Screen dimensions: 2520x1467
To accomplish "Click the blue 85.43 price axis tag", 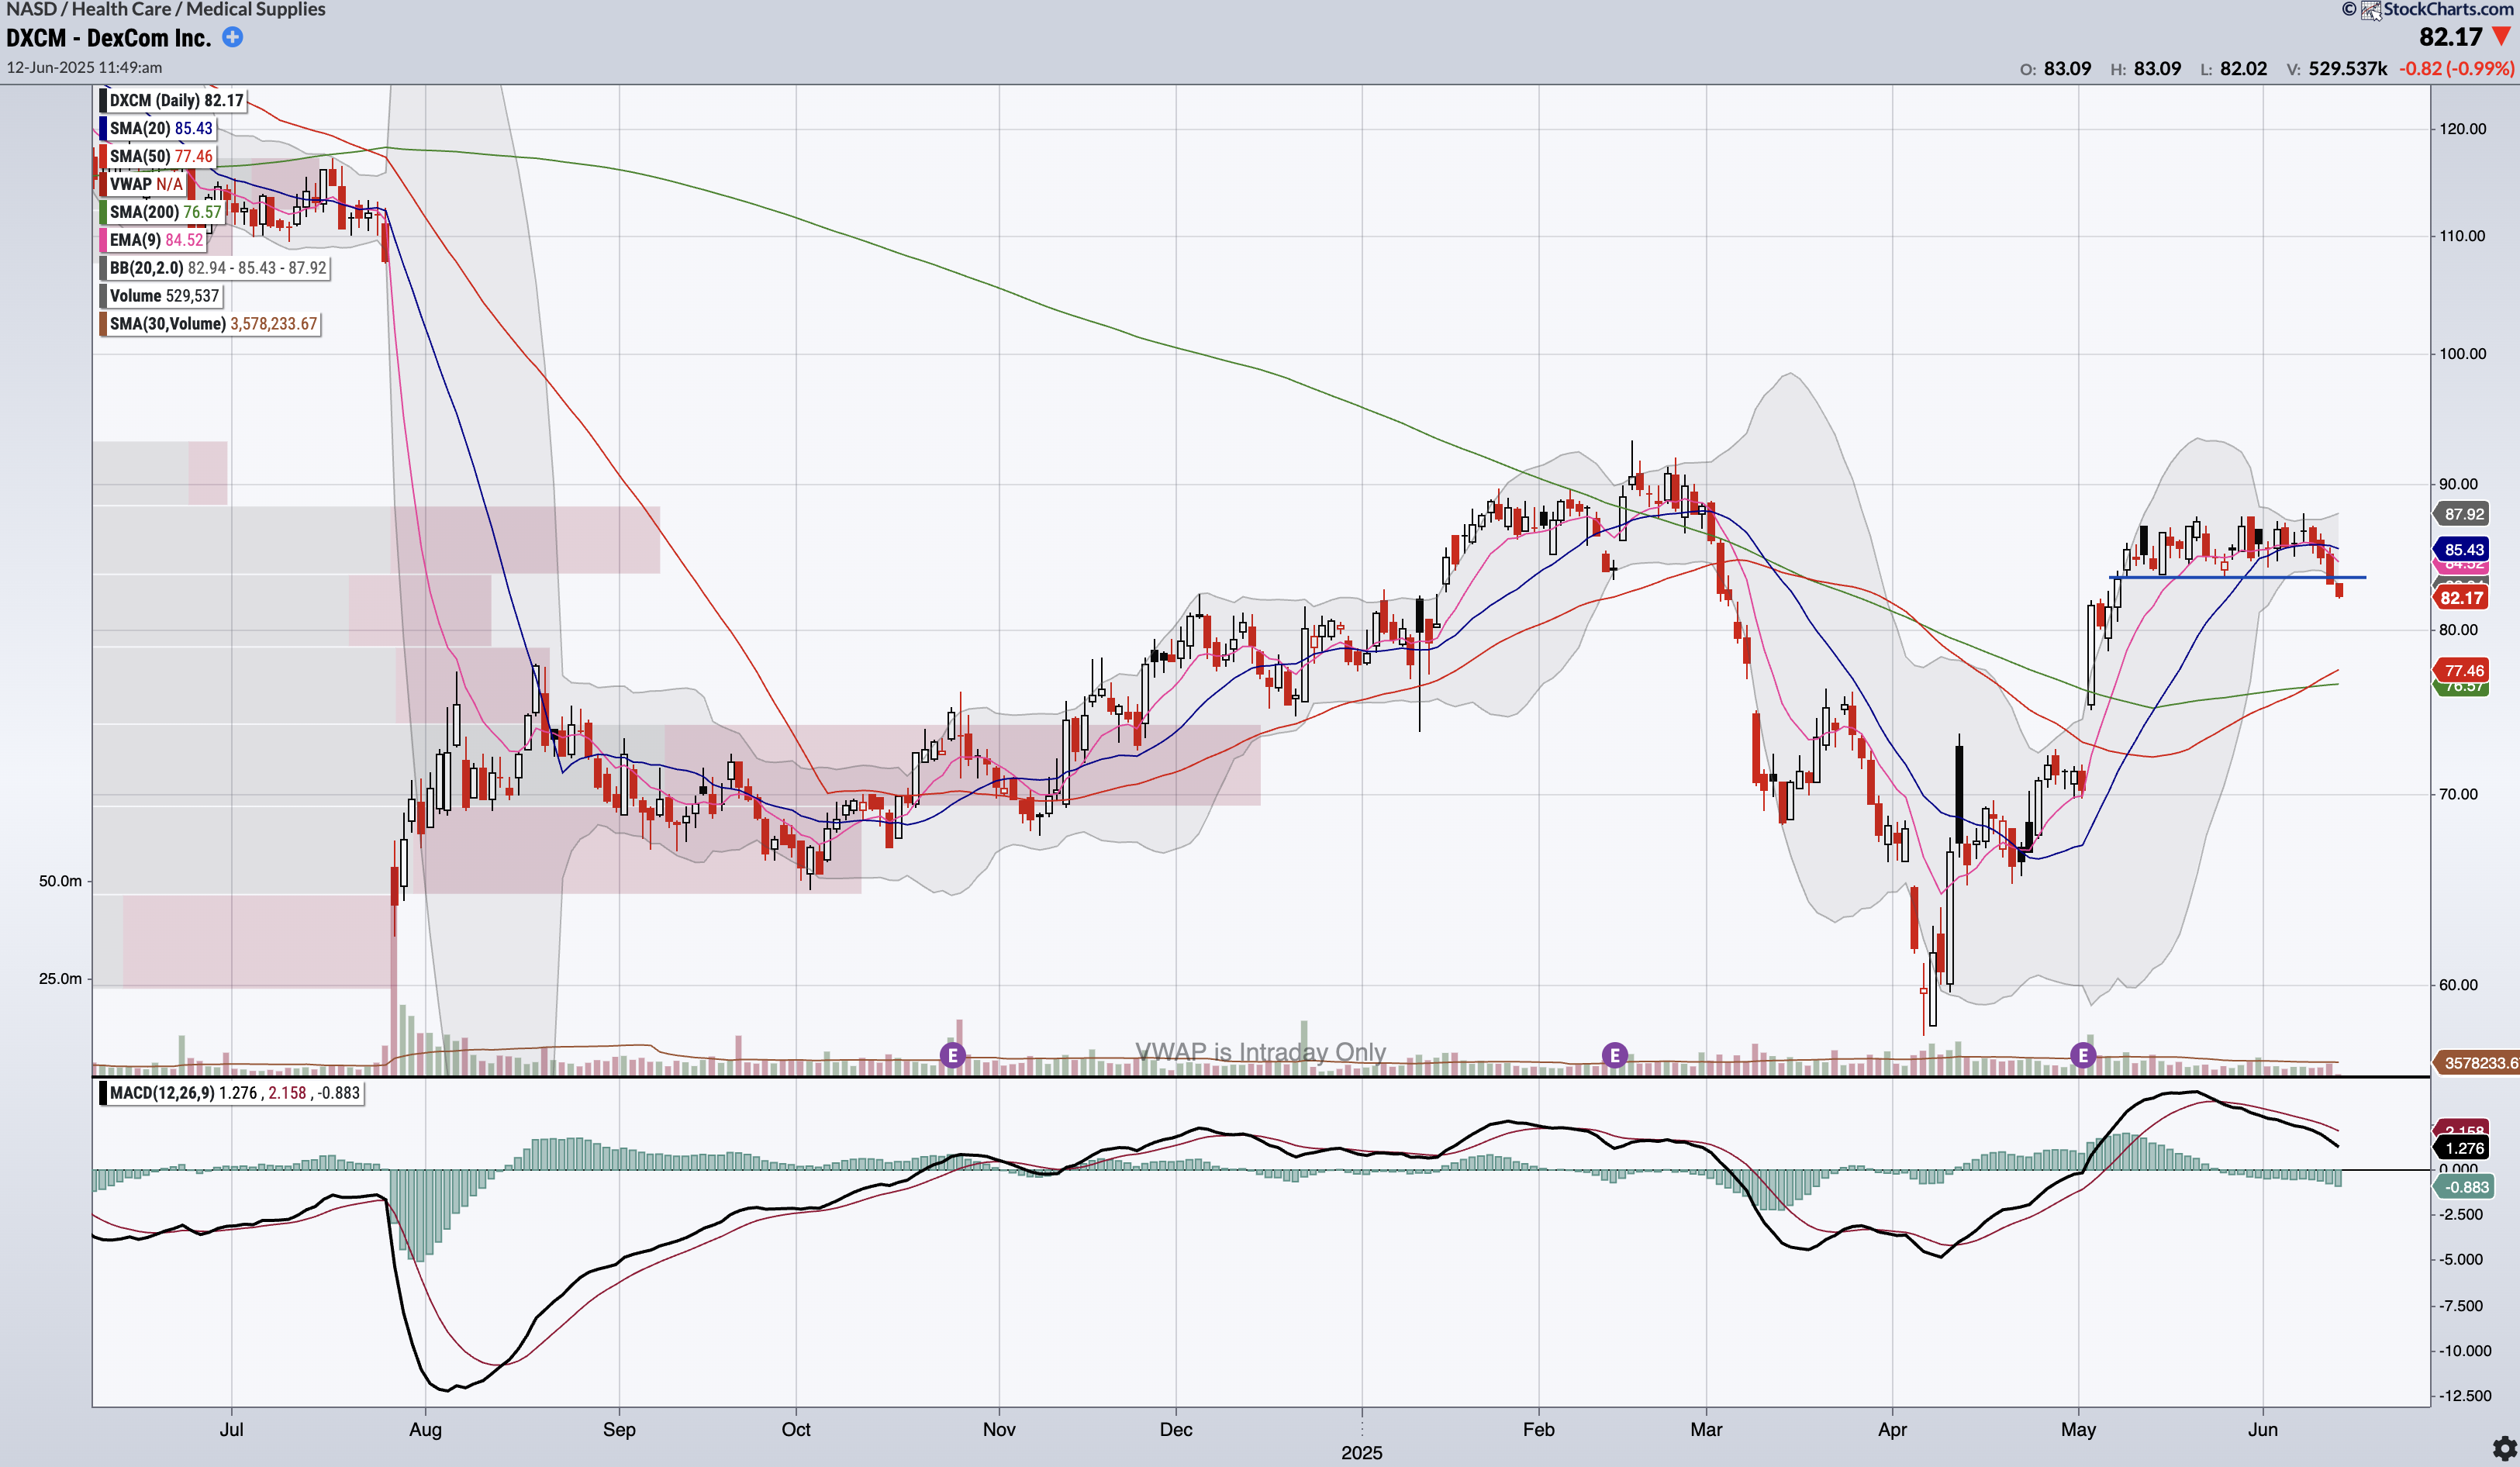I will click(x=2463, y=549).
